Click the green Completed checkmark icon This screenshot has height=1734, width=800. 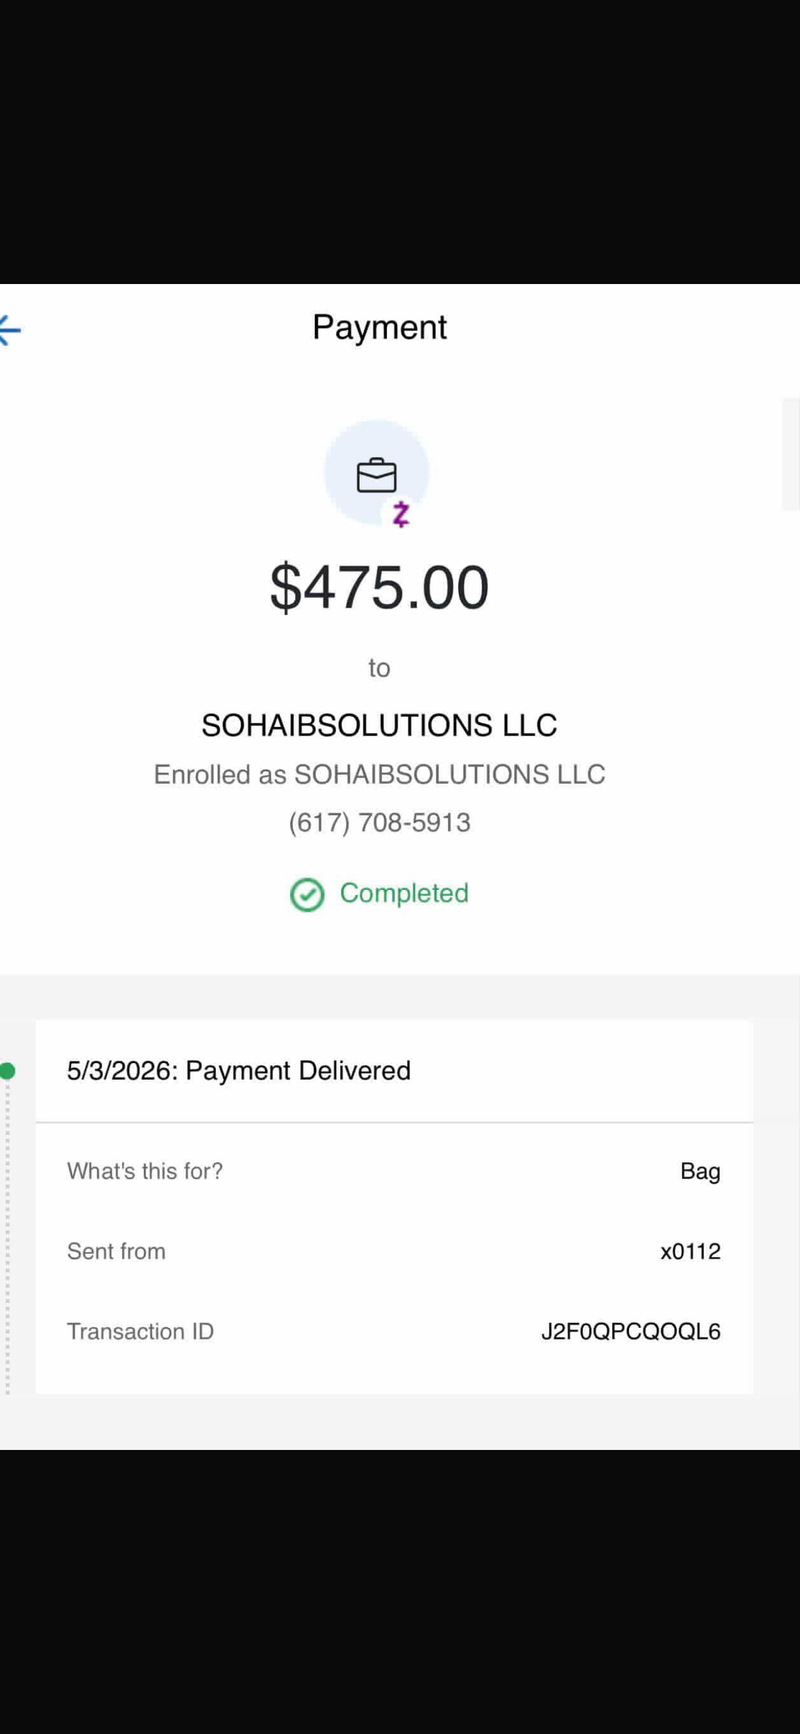[307, 894]
